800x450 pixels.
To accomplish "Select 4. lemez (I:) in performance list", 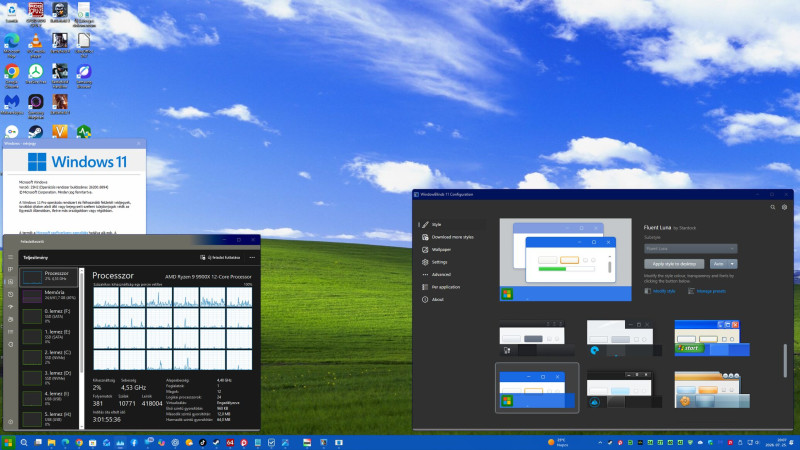I will pos(49,398).
